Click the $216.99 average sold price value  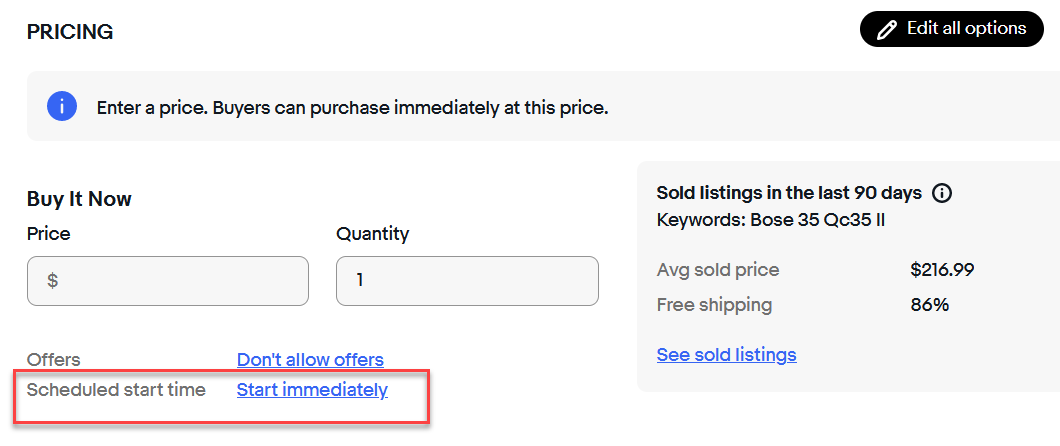pyautogui.click(x=941, y=270)
